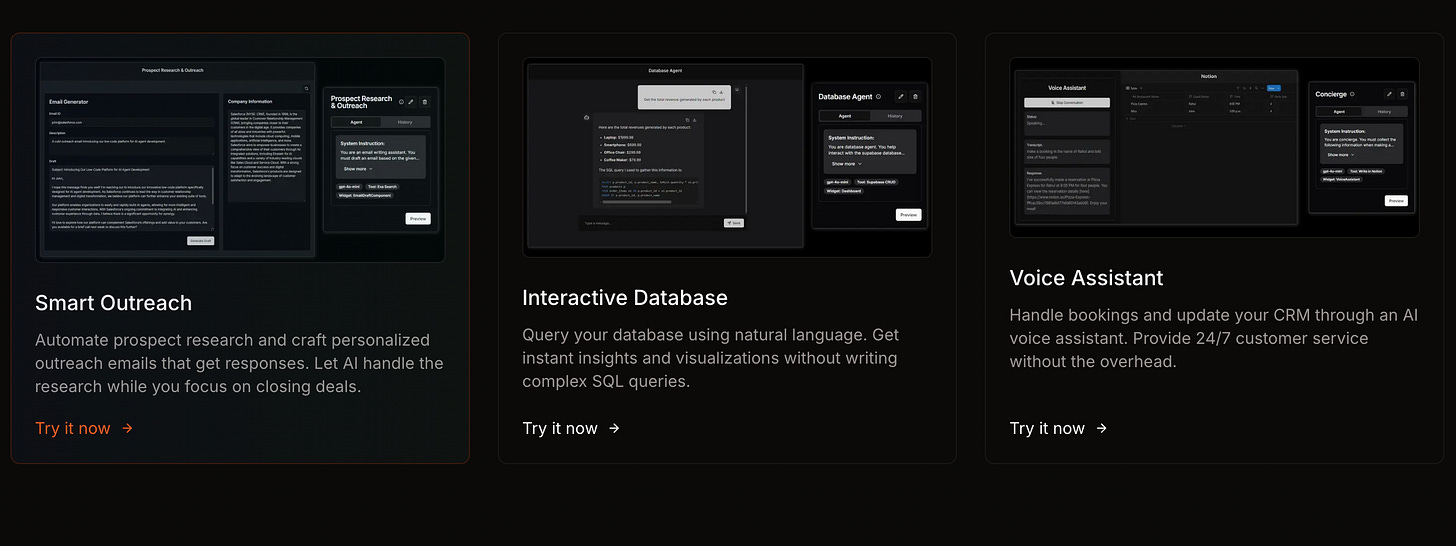The height and width of the screenshot is (546, 1456).
Task: Click the Stop Conversation button in Voice Assistant
Action: coord(1067,102)
